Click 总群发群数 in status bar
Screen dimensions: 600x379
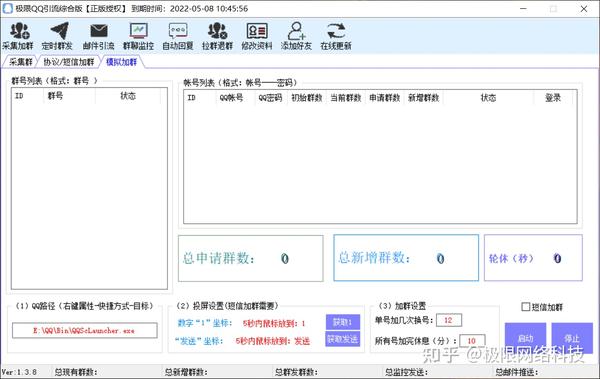(296, 372)
